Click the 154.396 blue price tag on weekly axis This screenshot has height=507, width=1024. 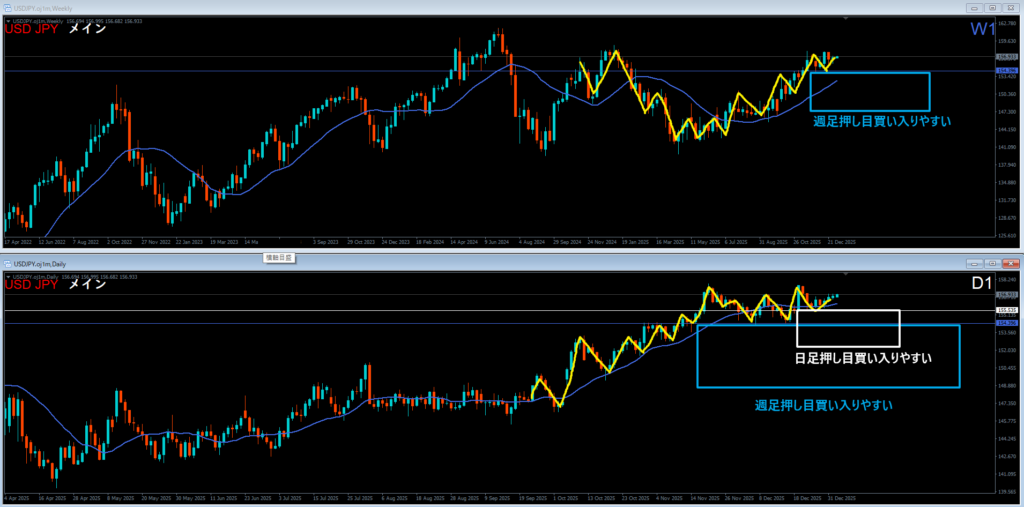1005,71
